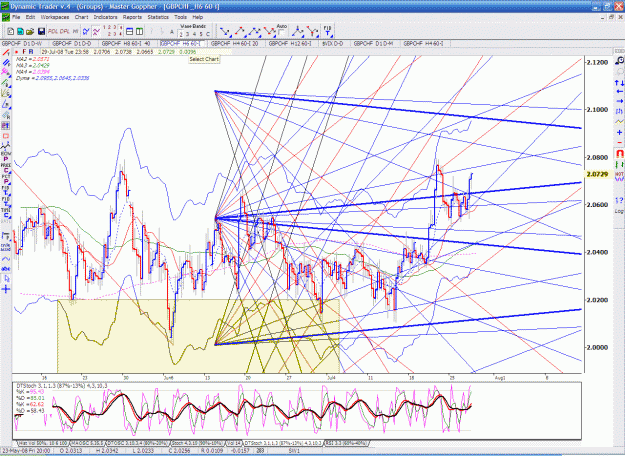Click the red dot record icon
This screenshot has height=456, width=625.
tap(17, 52)
